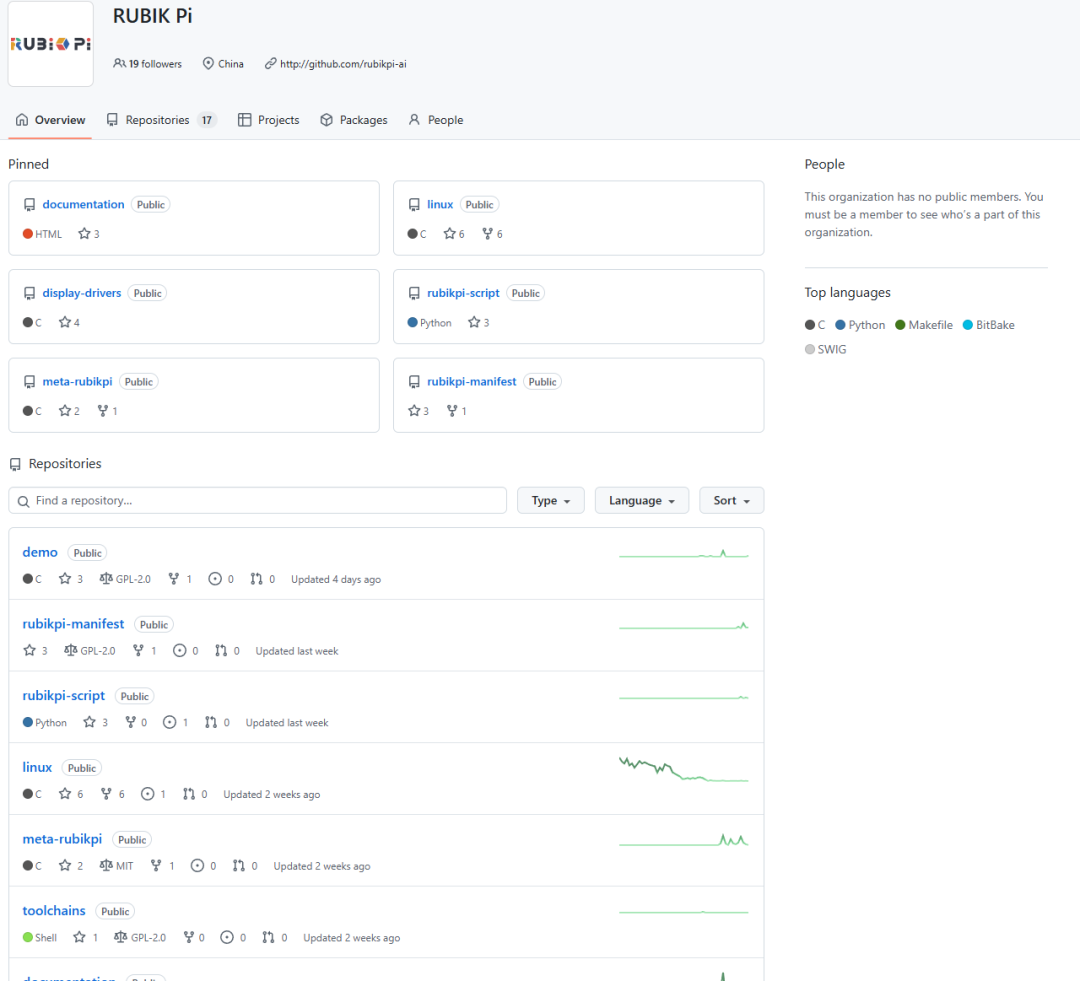Open the pinned documentation repository
Viewport: 1080px width, 981px height.
[83, 204]
